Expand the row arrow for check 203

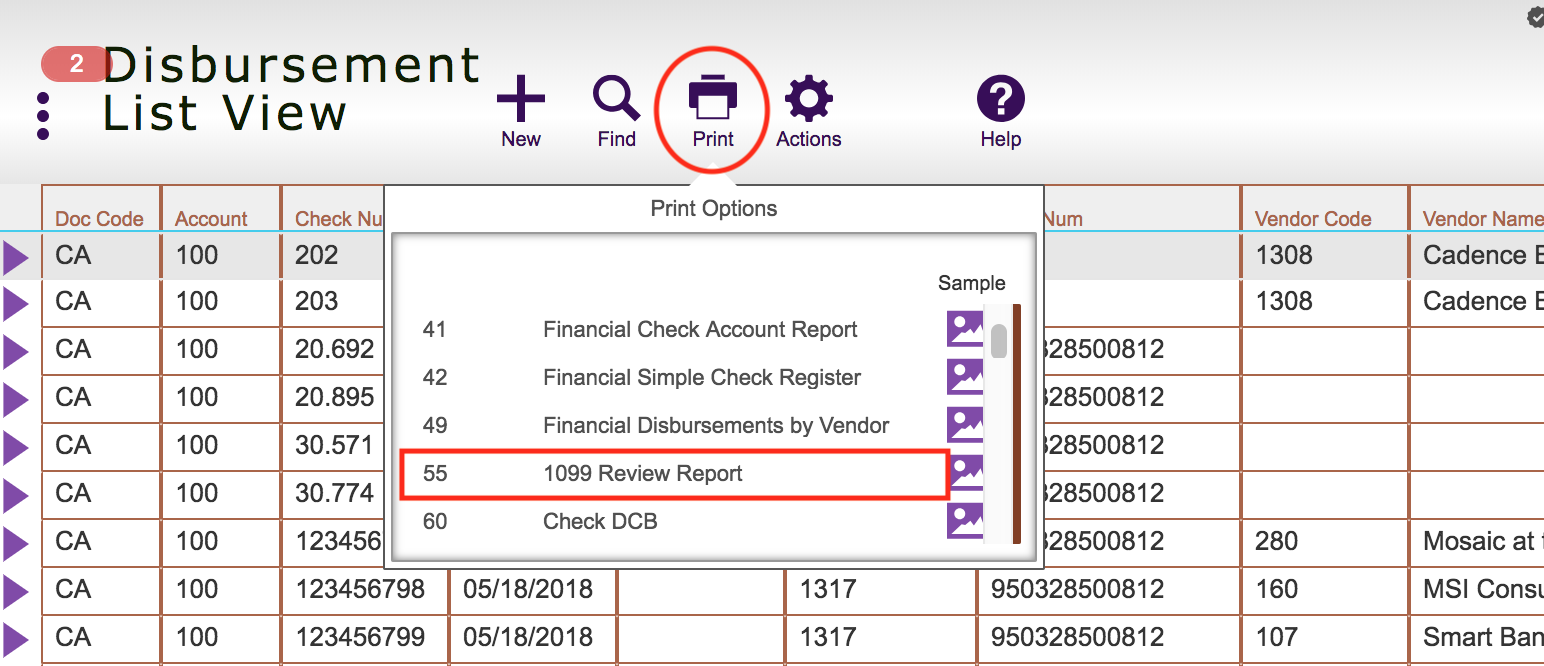[17, 303]
